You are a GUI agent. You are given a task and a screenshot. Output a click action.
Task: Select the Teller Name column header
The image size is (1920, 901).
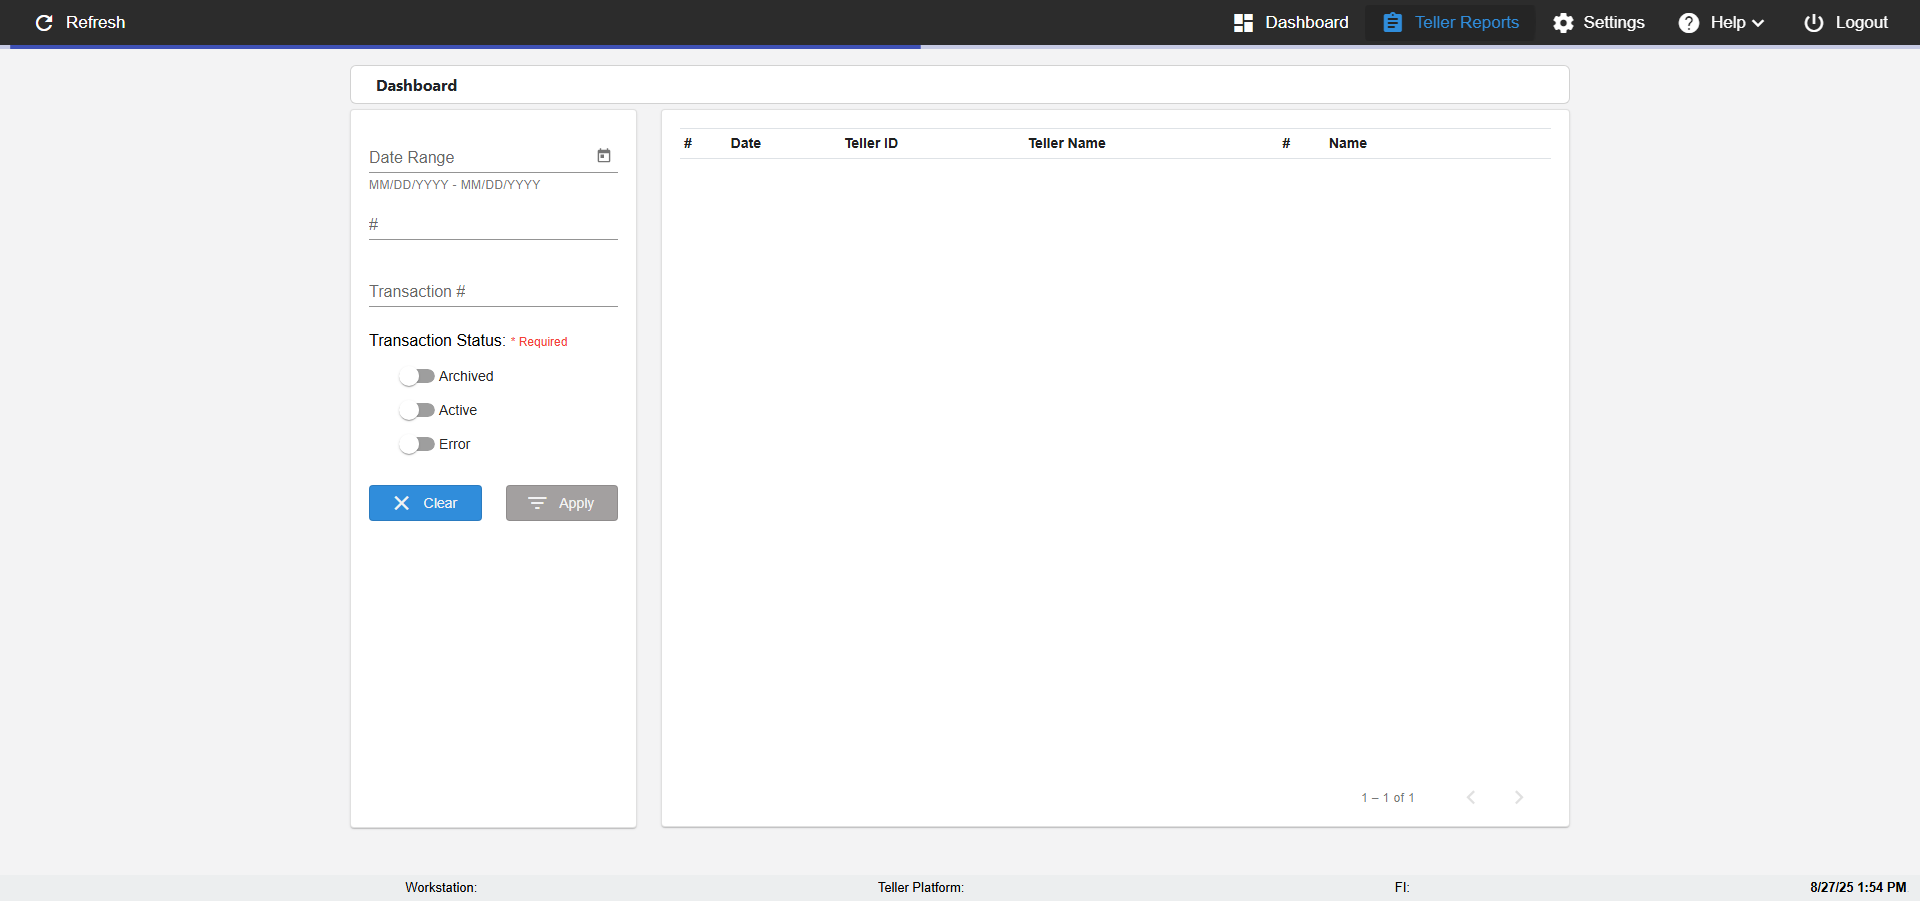click(1067, 143)
